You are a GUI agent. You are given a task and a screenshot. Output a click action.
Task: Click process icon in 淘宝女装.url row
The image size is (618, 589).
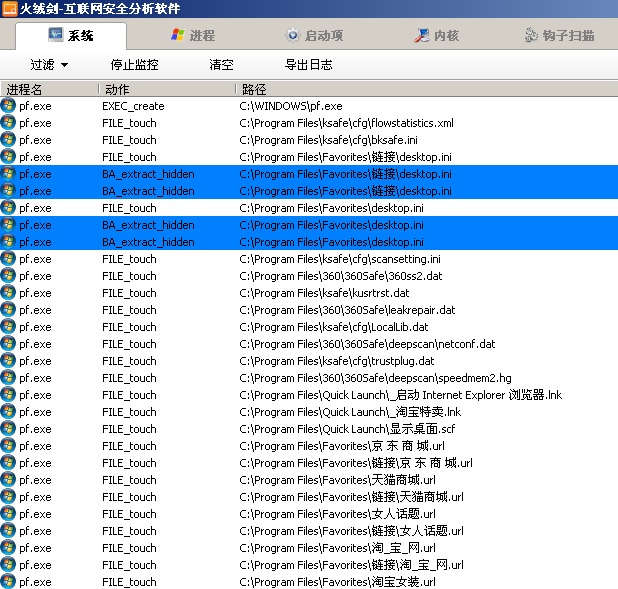8,582
